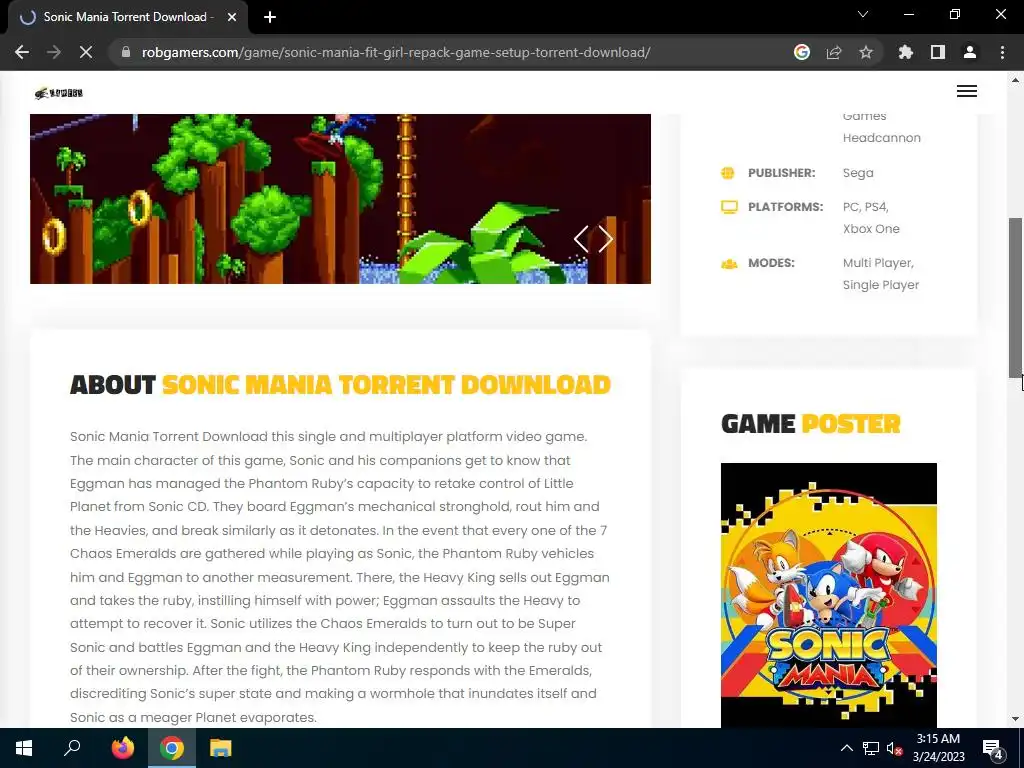Open Windows Start menu
This screenshot has width=1024, height=768.
coord(24,748)
